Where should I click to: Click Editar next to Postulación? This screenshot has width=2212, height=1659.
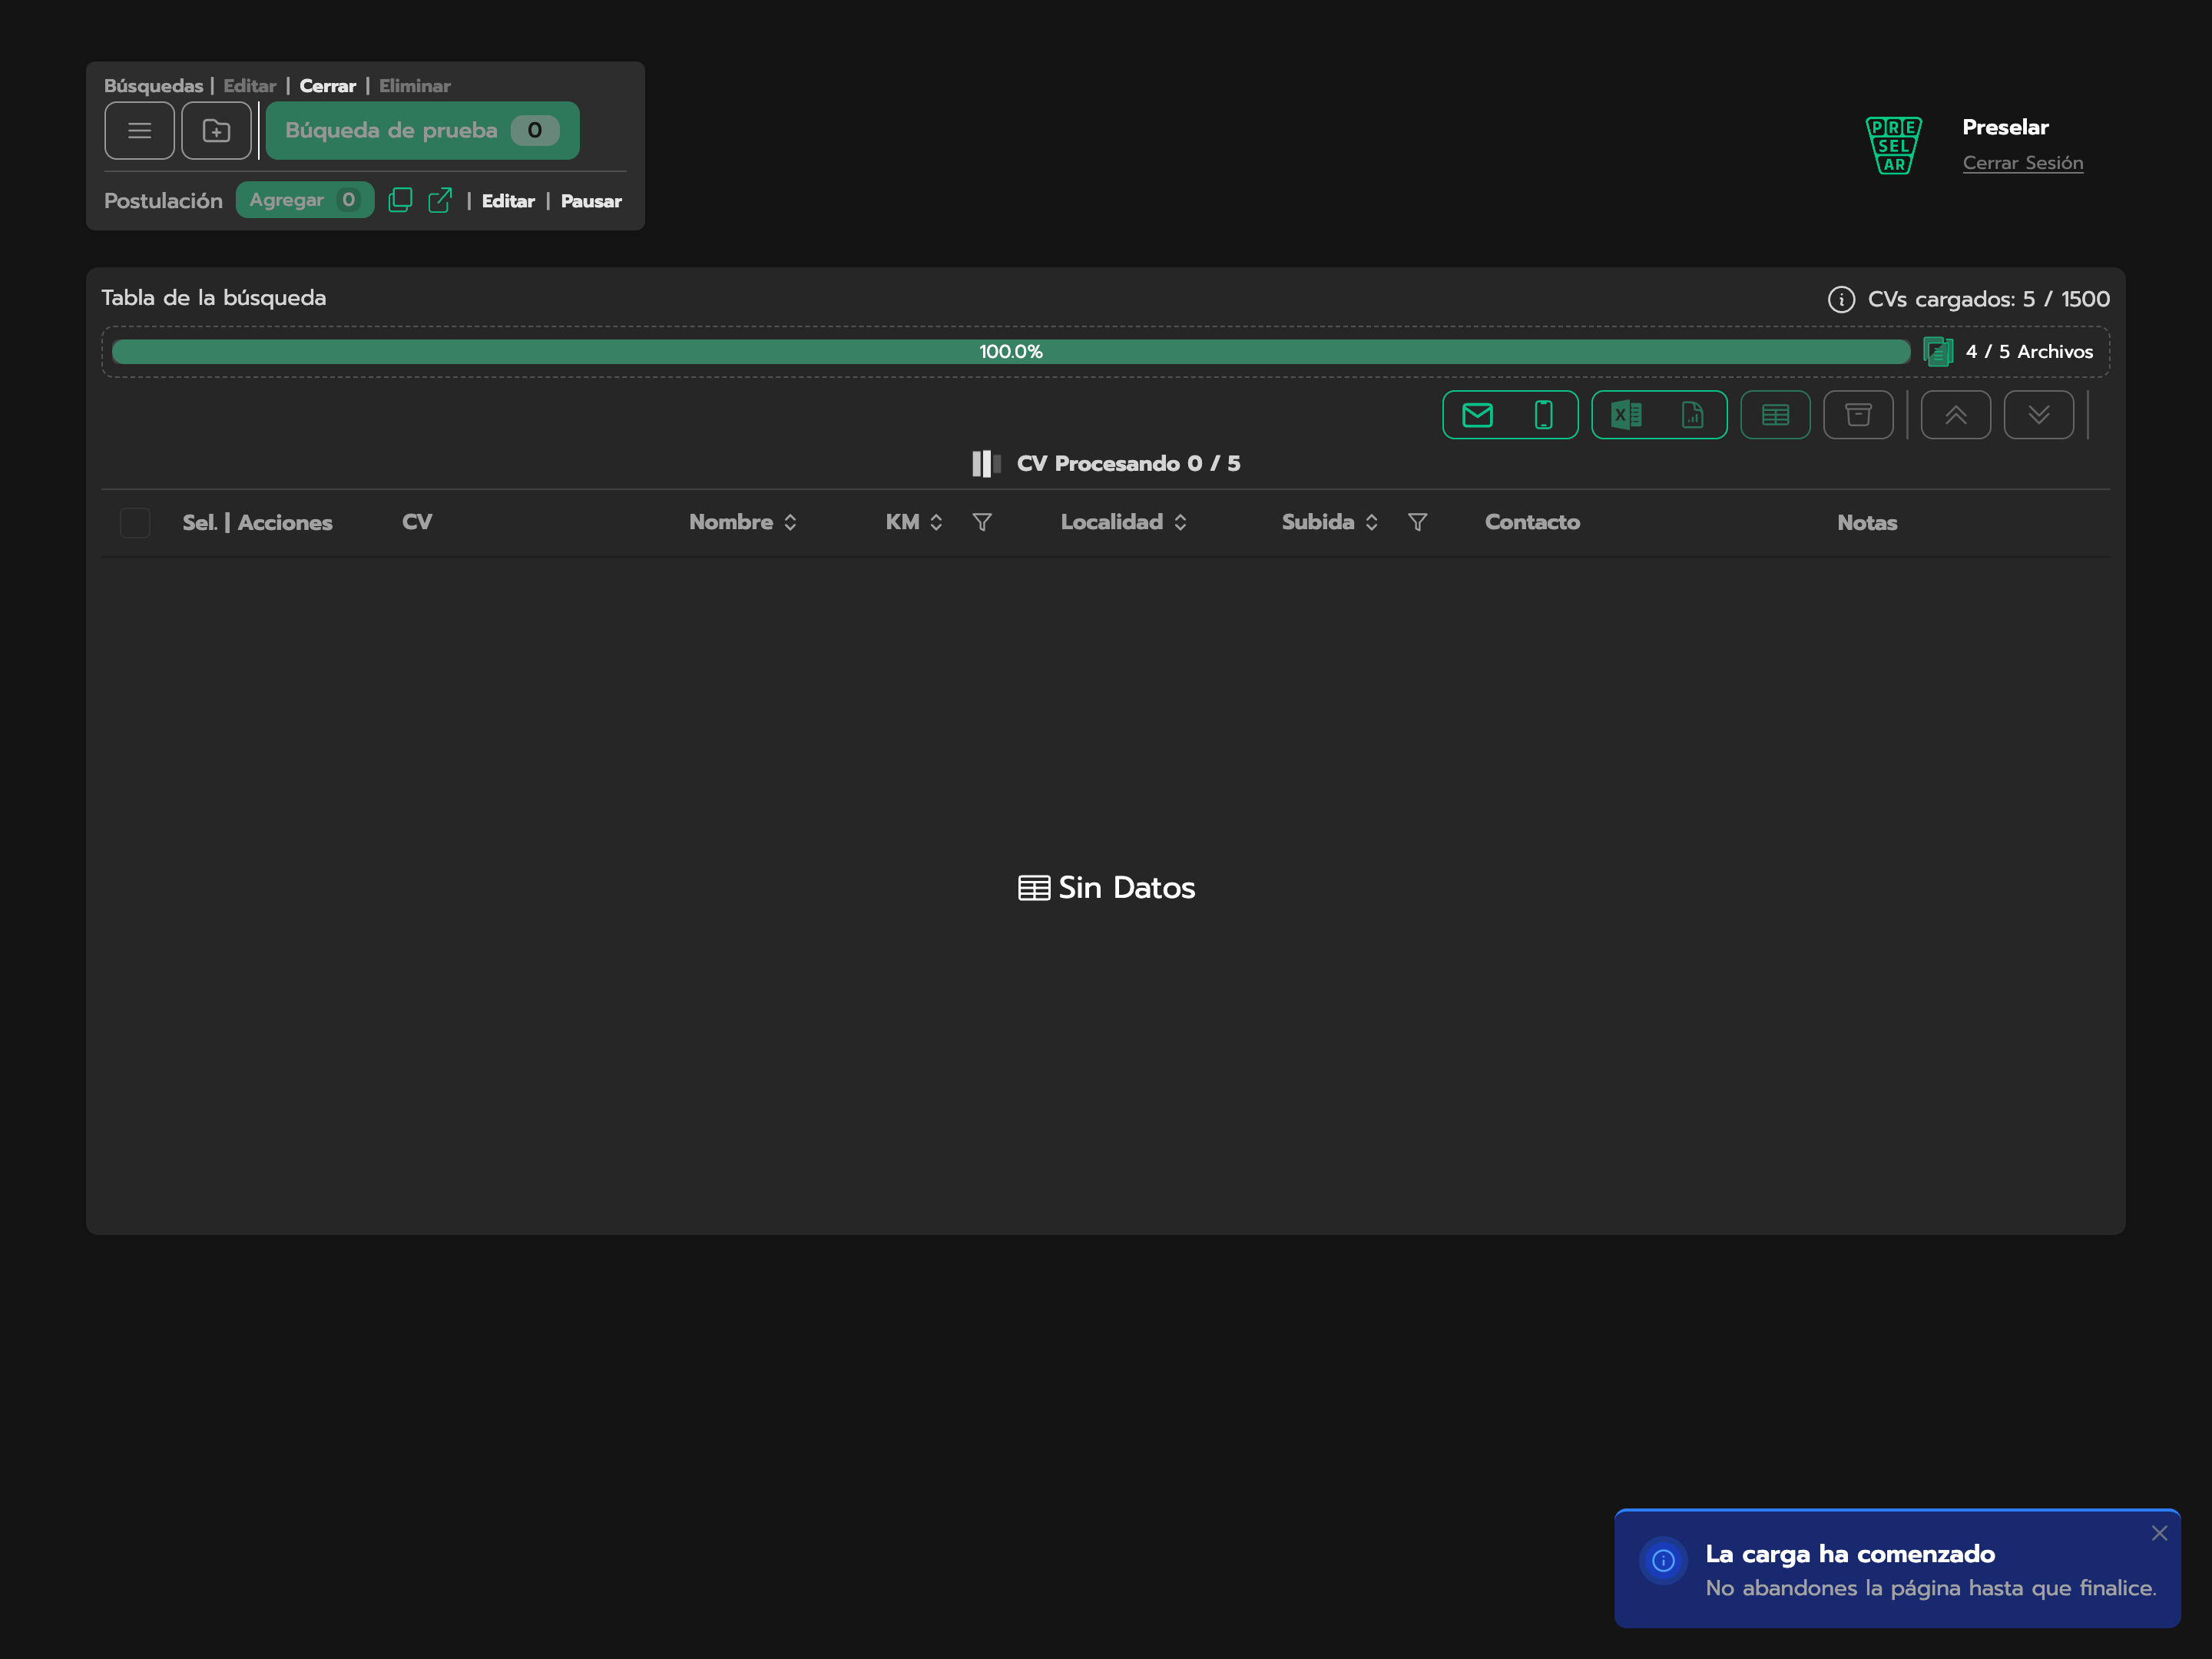[508, 201]
